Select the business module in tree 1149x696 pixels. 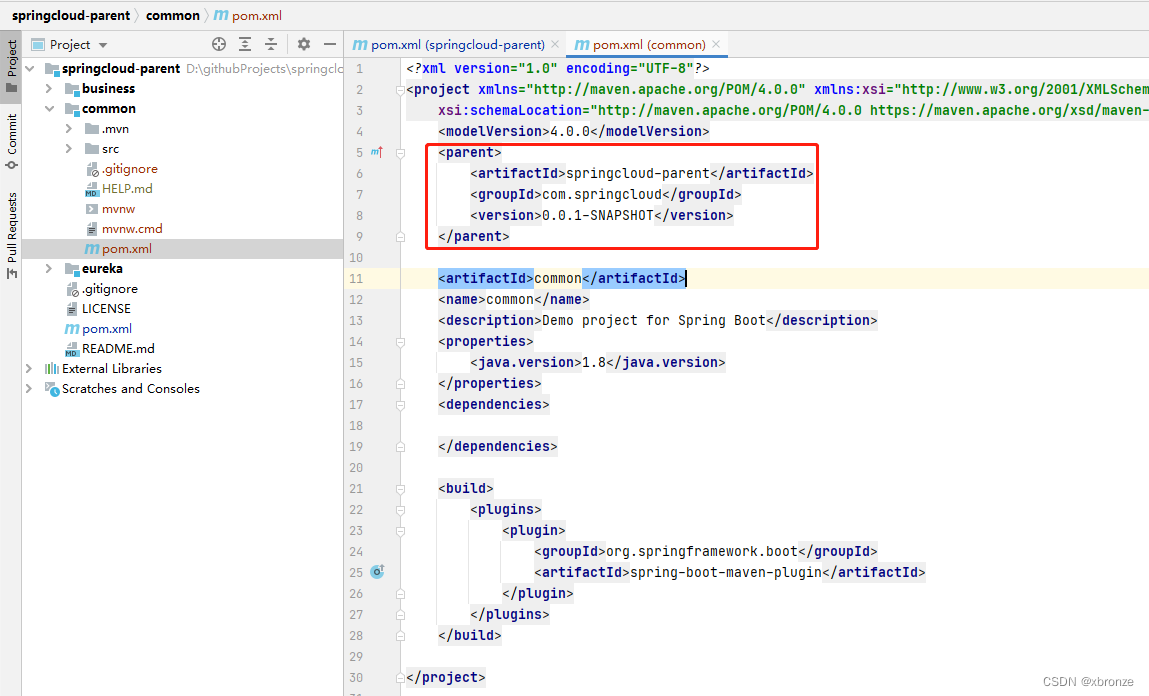click(x=108, y=89)
